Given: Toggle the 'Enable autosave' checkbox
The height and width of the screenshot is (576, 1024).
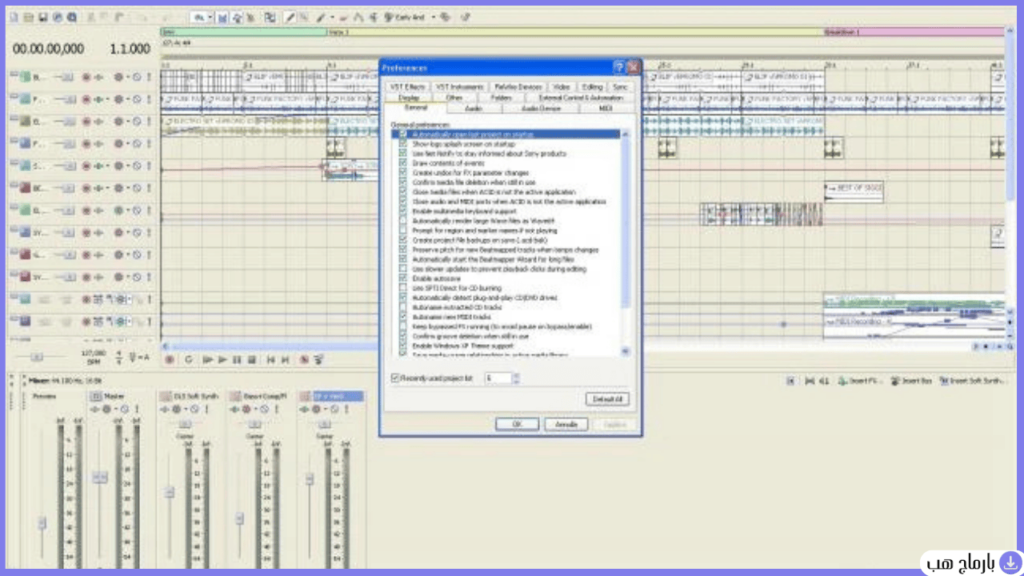Looking at the screenshot, I should [x=403, y=278].
